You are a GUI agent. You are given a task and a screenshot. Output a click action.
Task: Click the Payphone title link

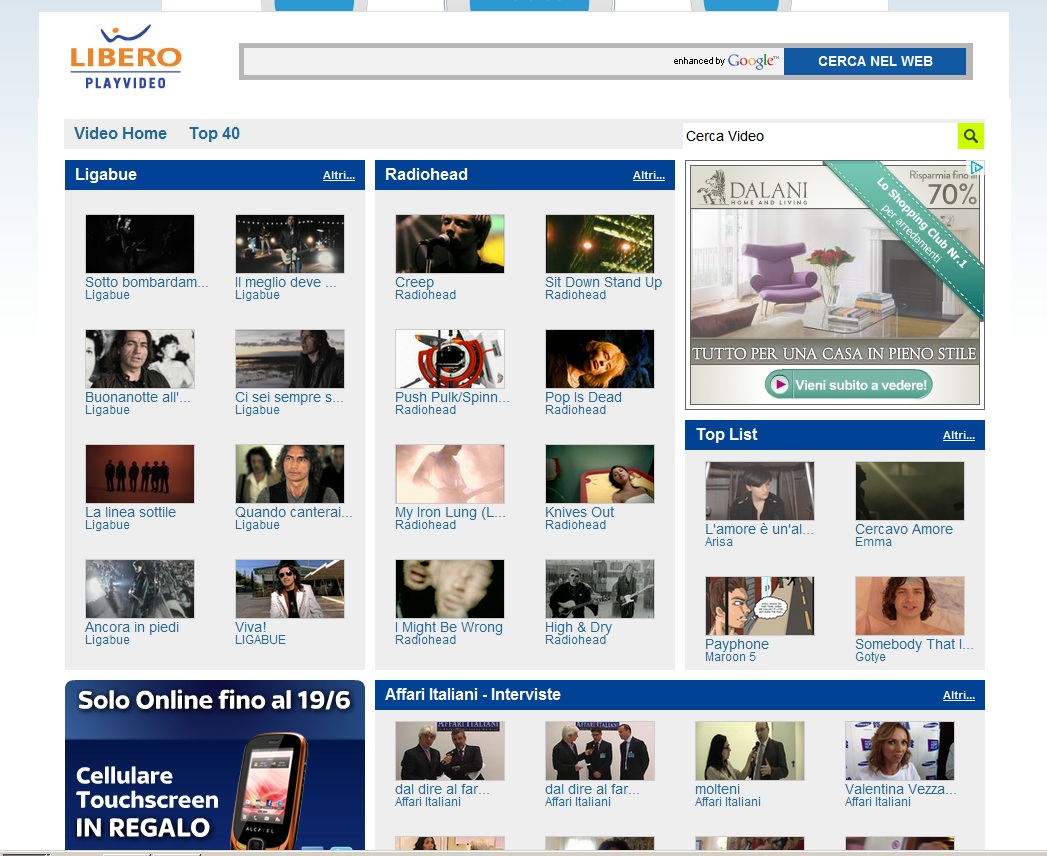tap(737, 644)
